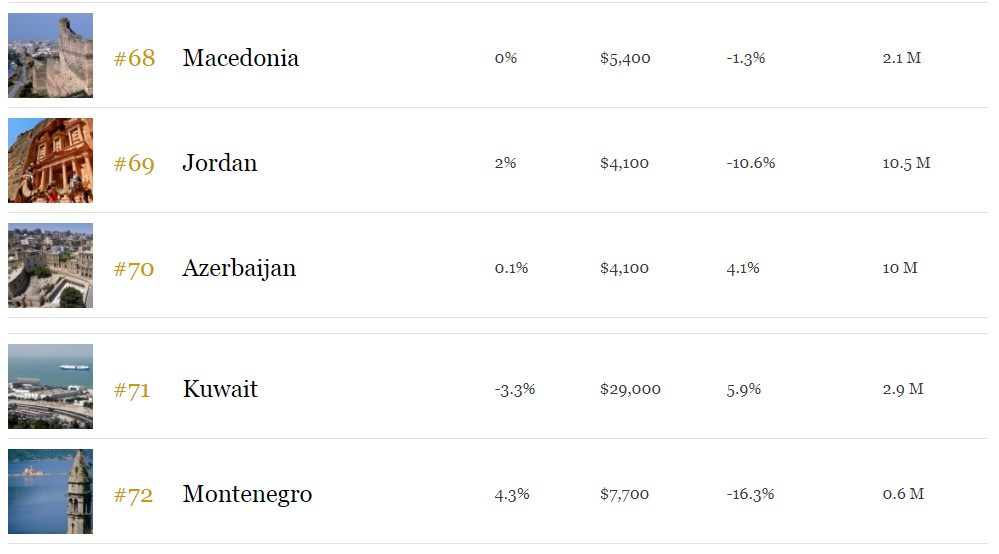
Task: Click rank number #69
Action: [134, 163]
